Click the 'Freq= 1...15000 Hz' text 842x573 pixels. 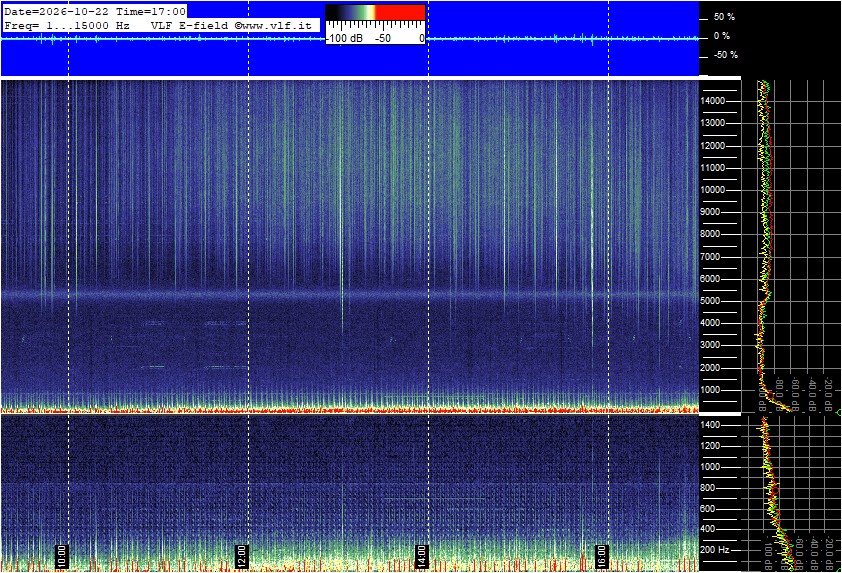click(x=67, y=25)
